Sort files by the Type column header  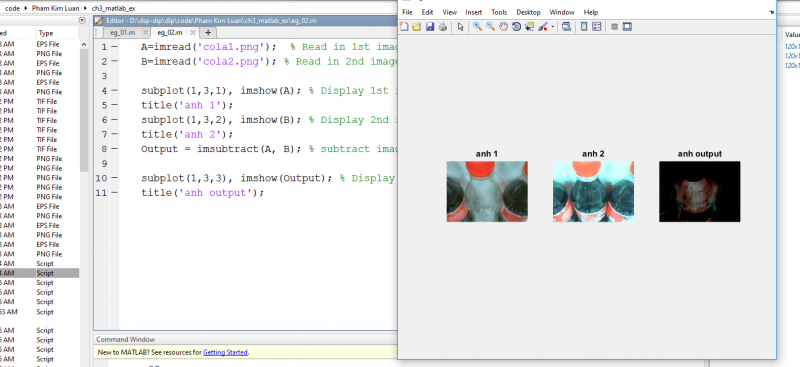[x=45, y=33]
